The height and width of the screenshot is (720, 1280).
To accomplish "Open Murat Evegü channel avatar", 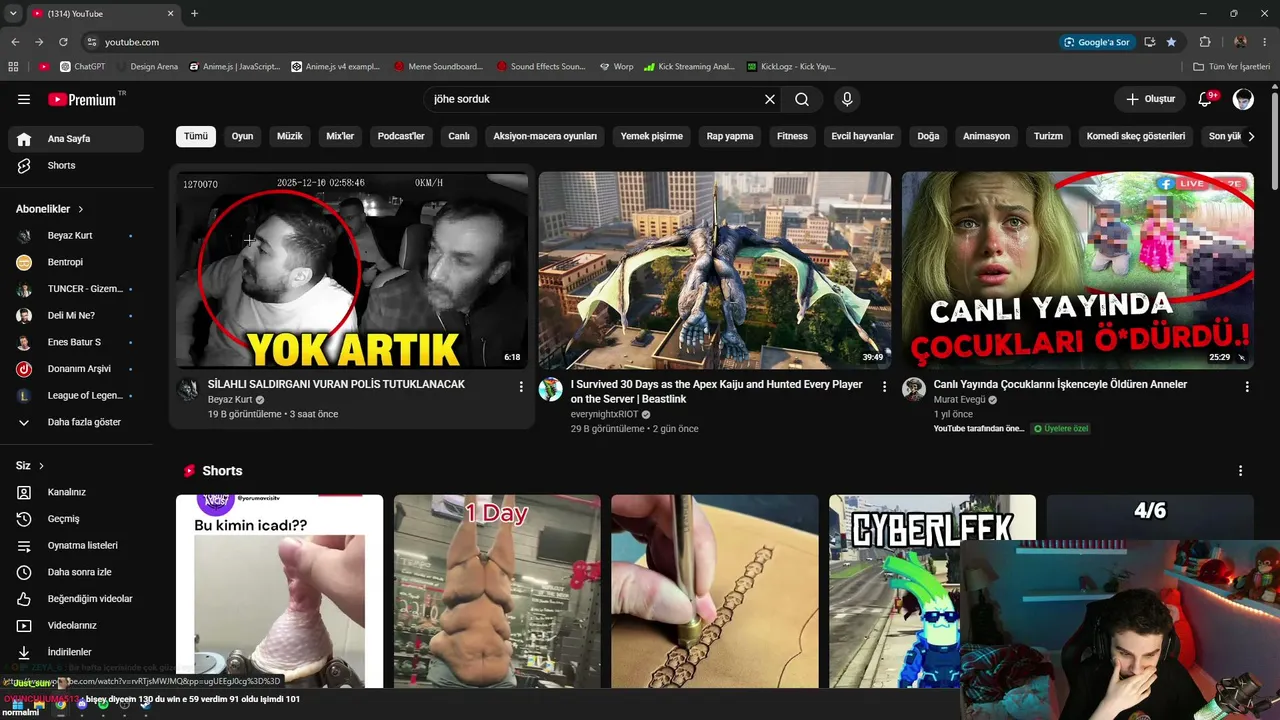I will point(914,389).
